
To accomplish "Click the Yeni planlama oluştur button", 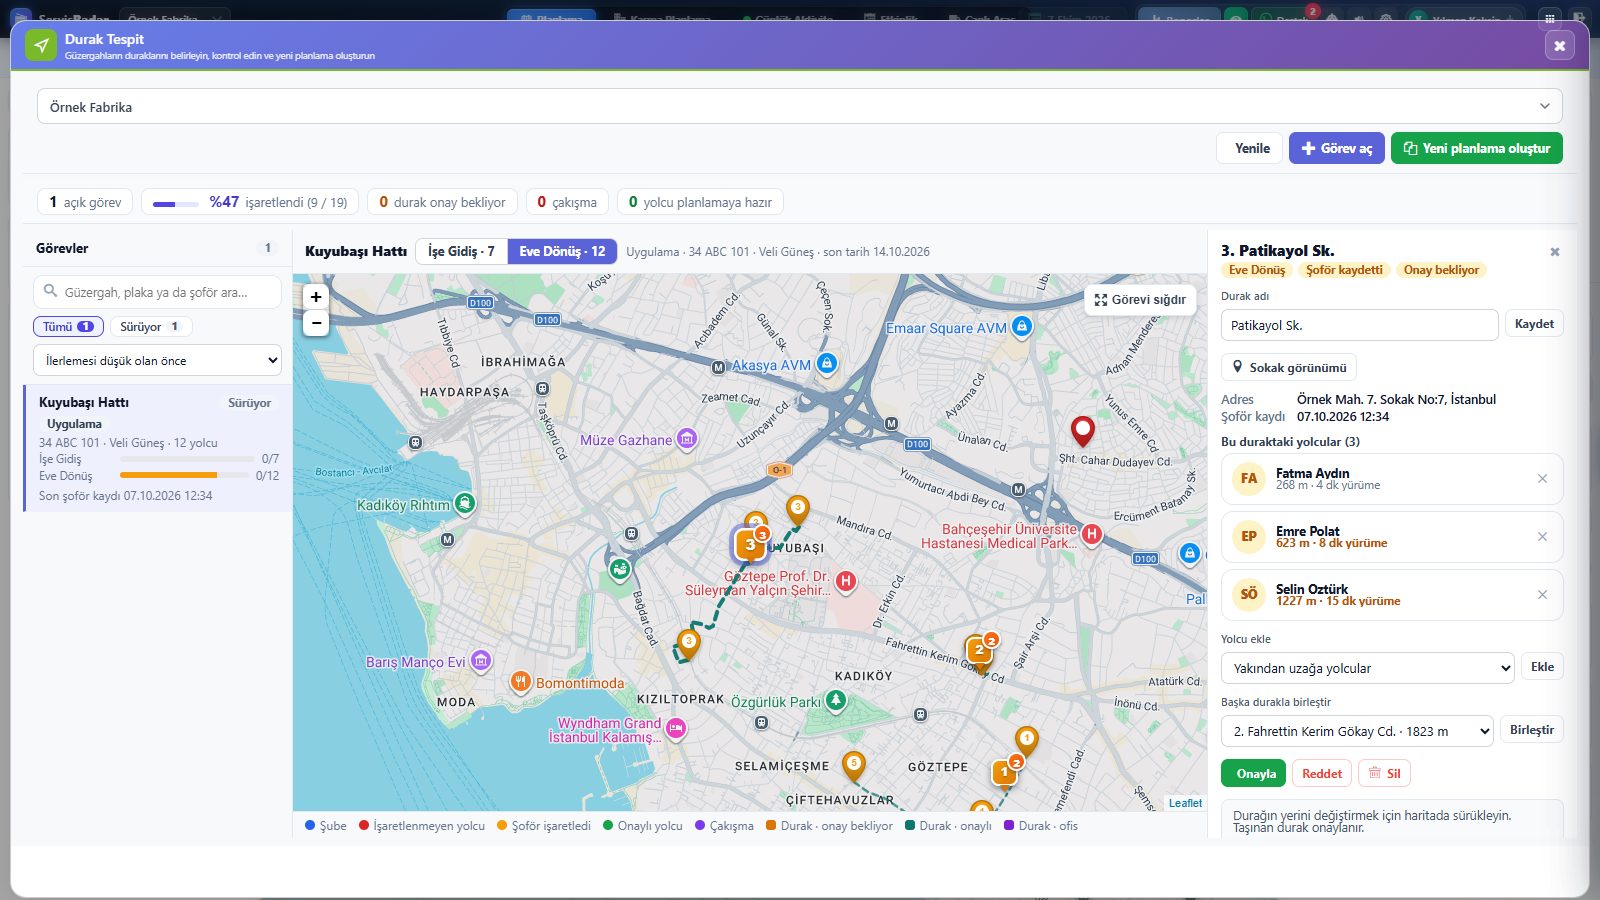I will coord(1476,148).
